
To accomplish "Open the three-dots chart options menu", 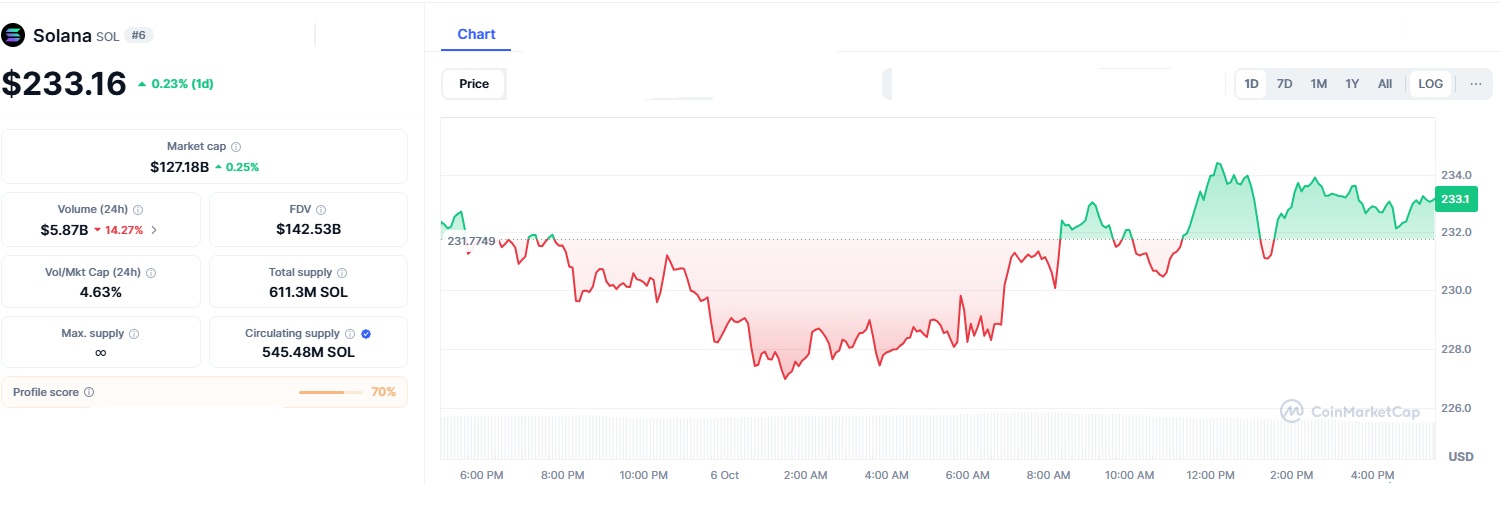I will 1476,84.
